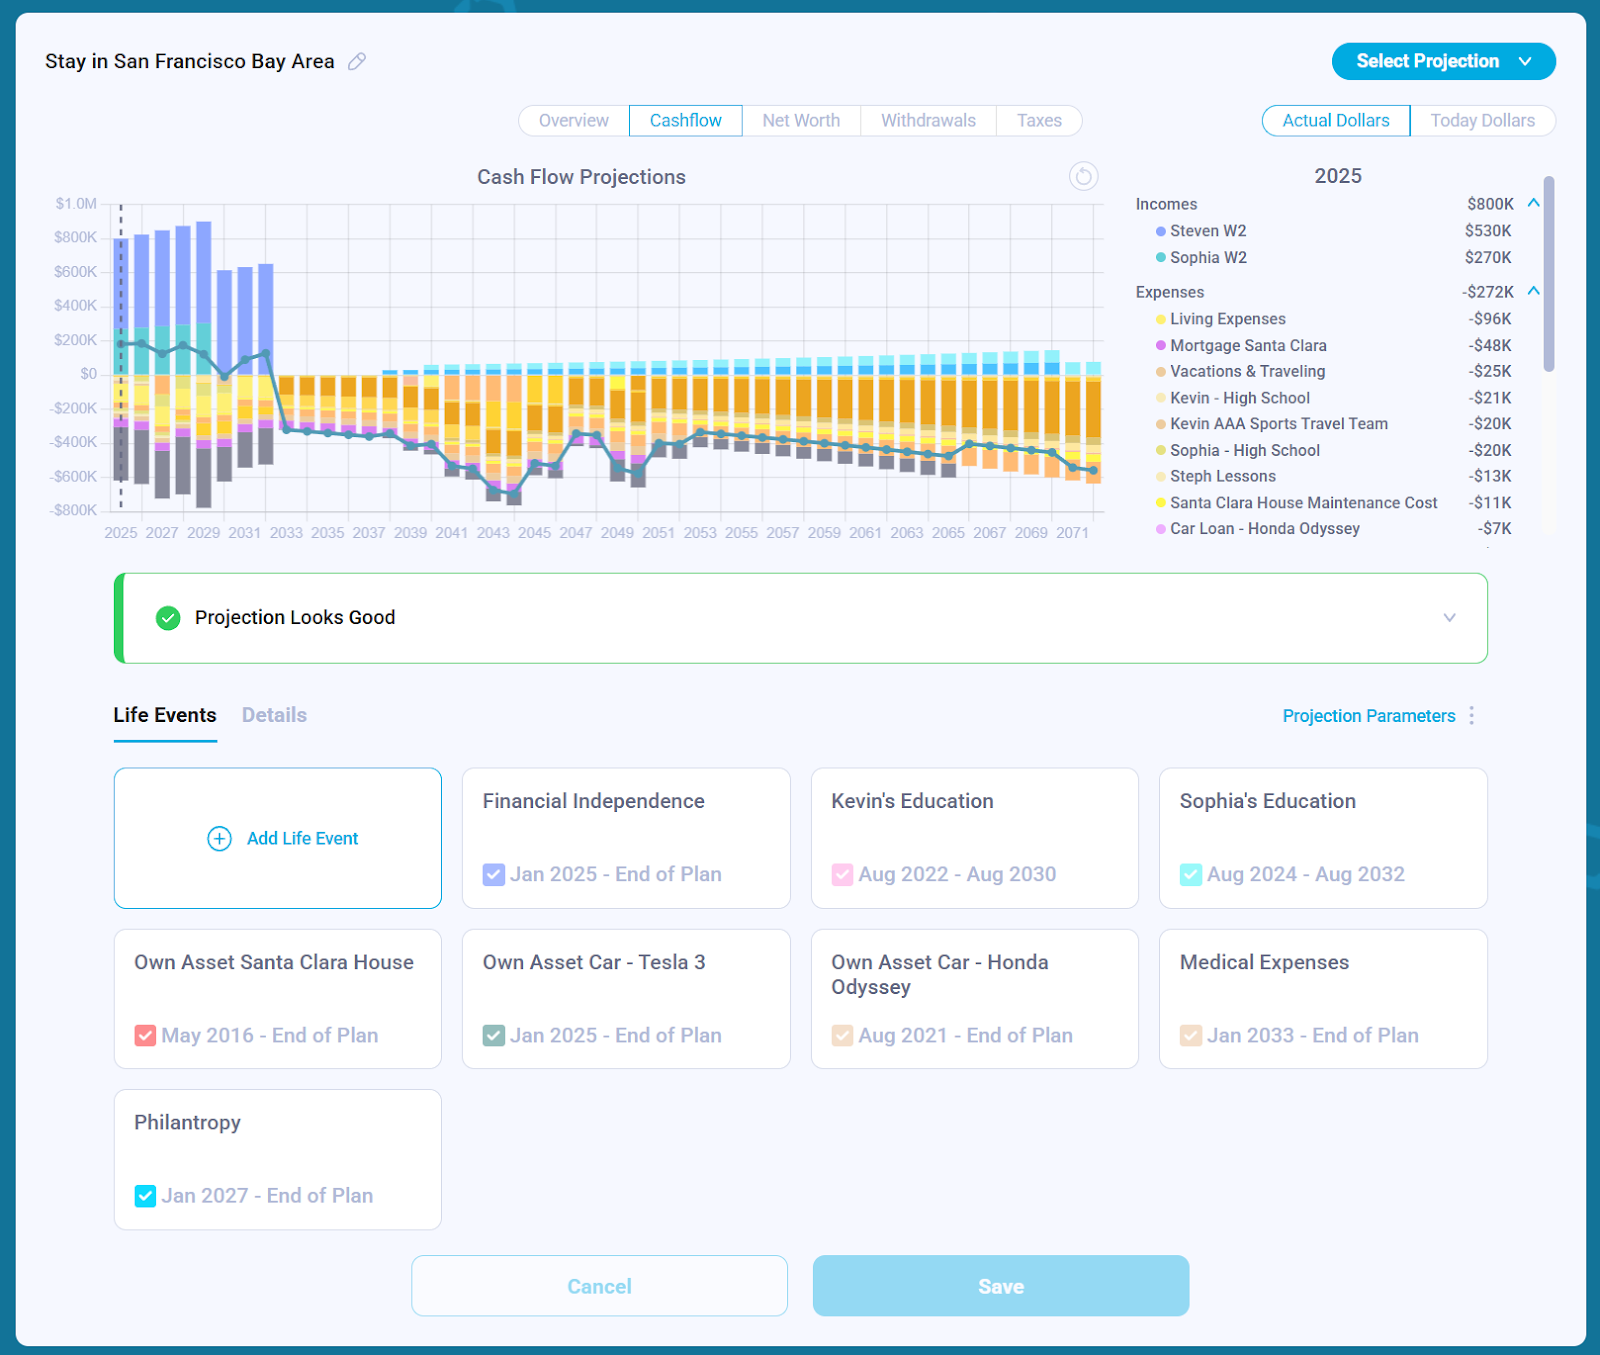1600x1355 pixels.
Task: Click the 2025 dashed marker on chart
Action: click(x=121, y=357)
